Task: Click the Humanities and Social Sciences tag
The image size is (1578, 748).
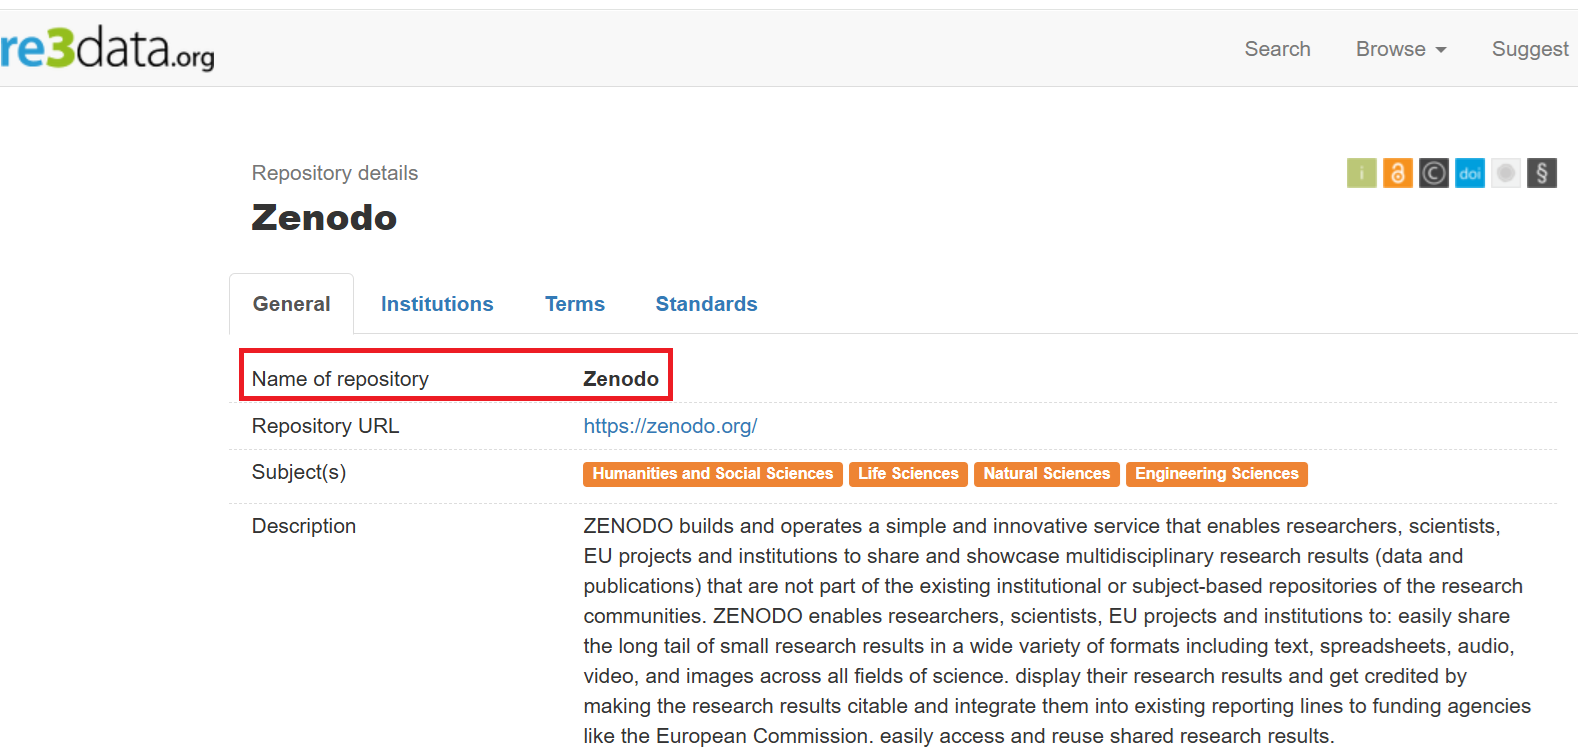Action: [x=713, y=474]
